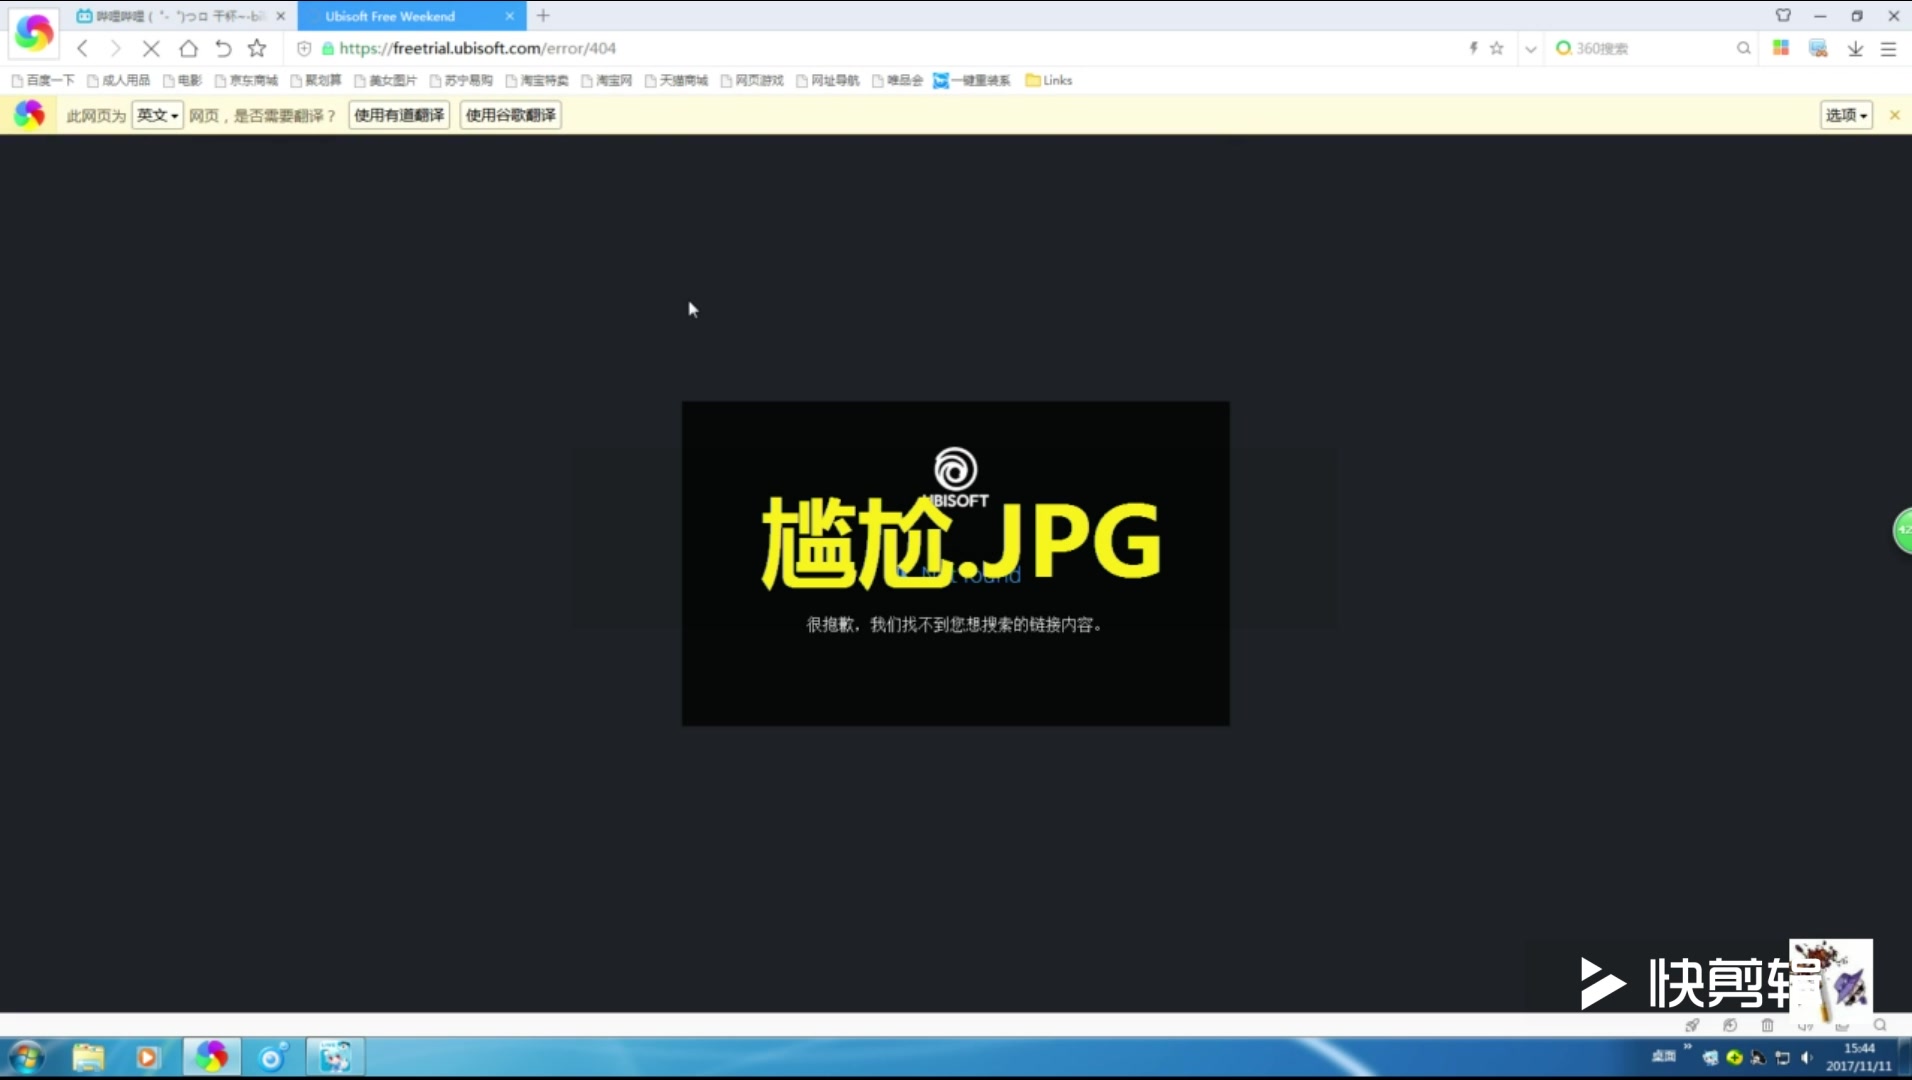Click inside the 360搜索 search field
This screenshot has width=1912, height=1080.
coord(1620,48)
